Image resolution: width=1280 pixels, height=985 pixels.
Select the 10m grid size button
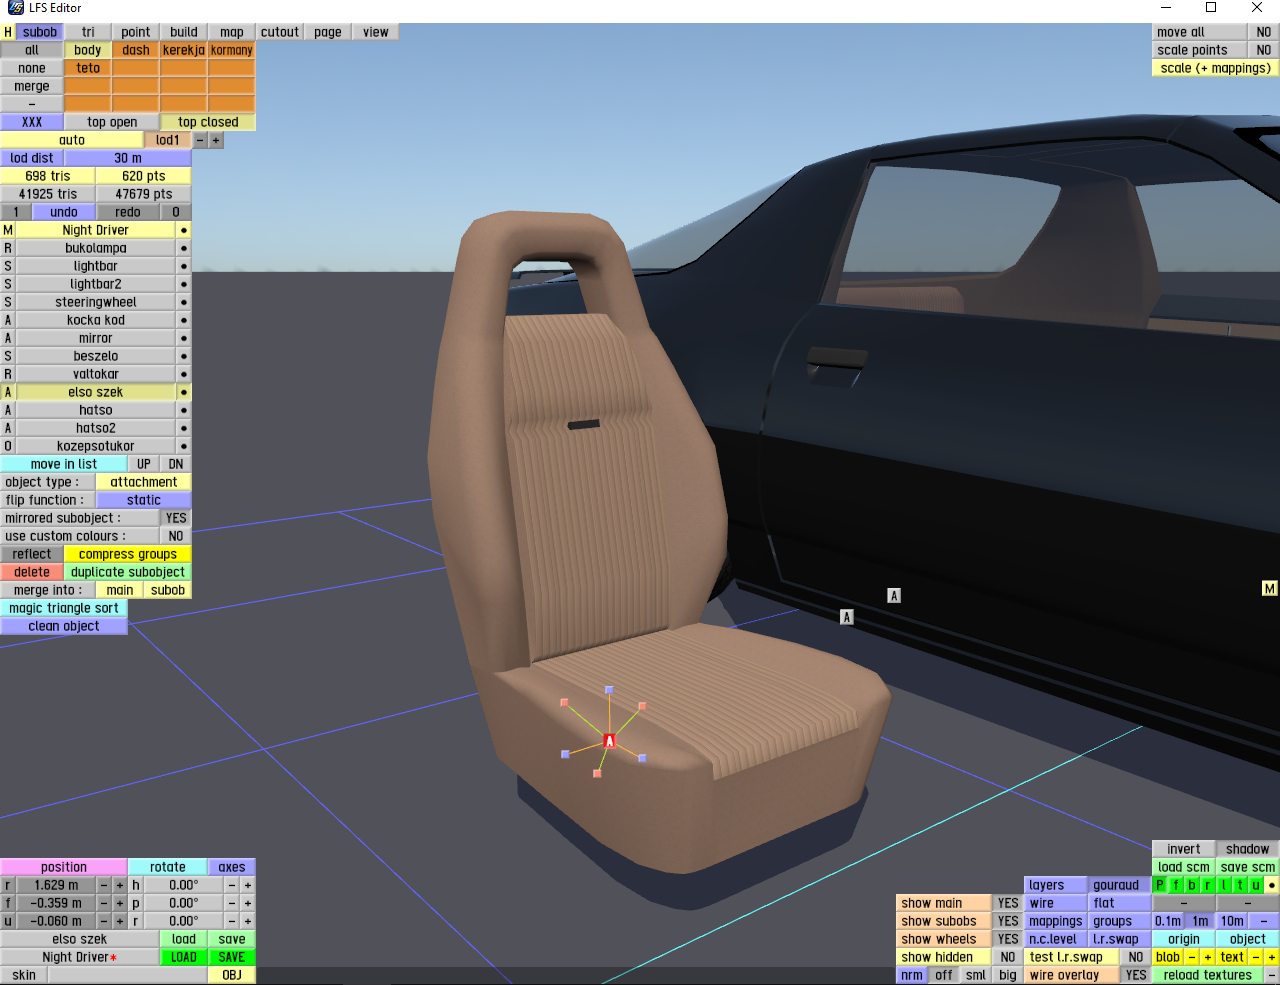point(1232,921)
